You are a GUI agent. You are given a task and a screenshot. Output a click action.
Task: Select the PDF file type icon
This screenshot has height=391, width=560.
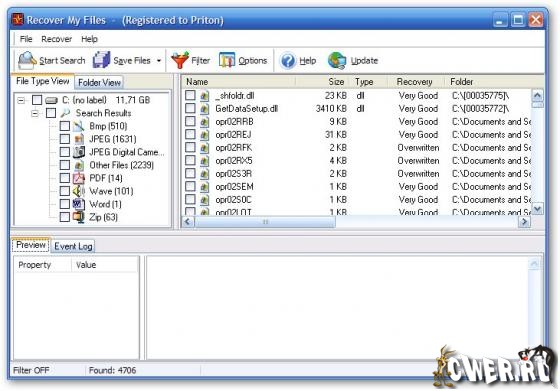[79, 178]
